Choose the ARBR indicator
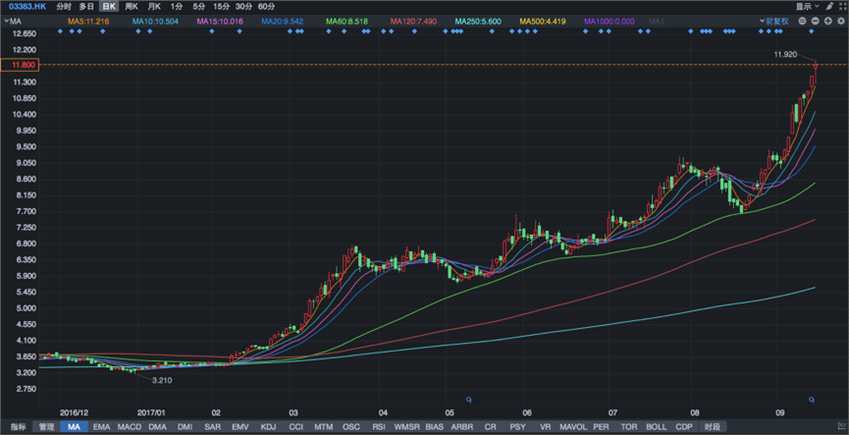850x435 pixels. (x=462, y=427)
